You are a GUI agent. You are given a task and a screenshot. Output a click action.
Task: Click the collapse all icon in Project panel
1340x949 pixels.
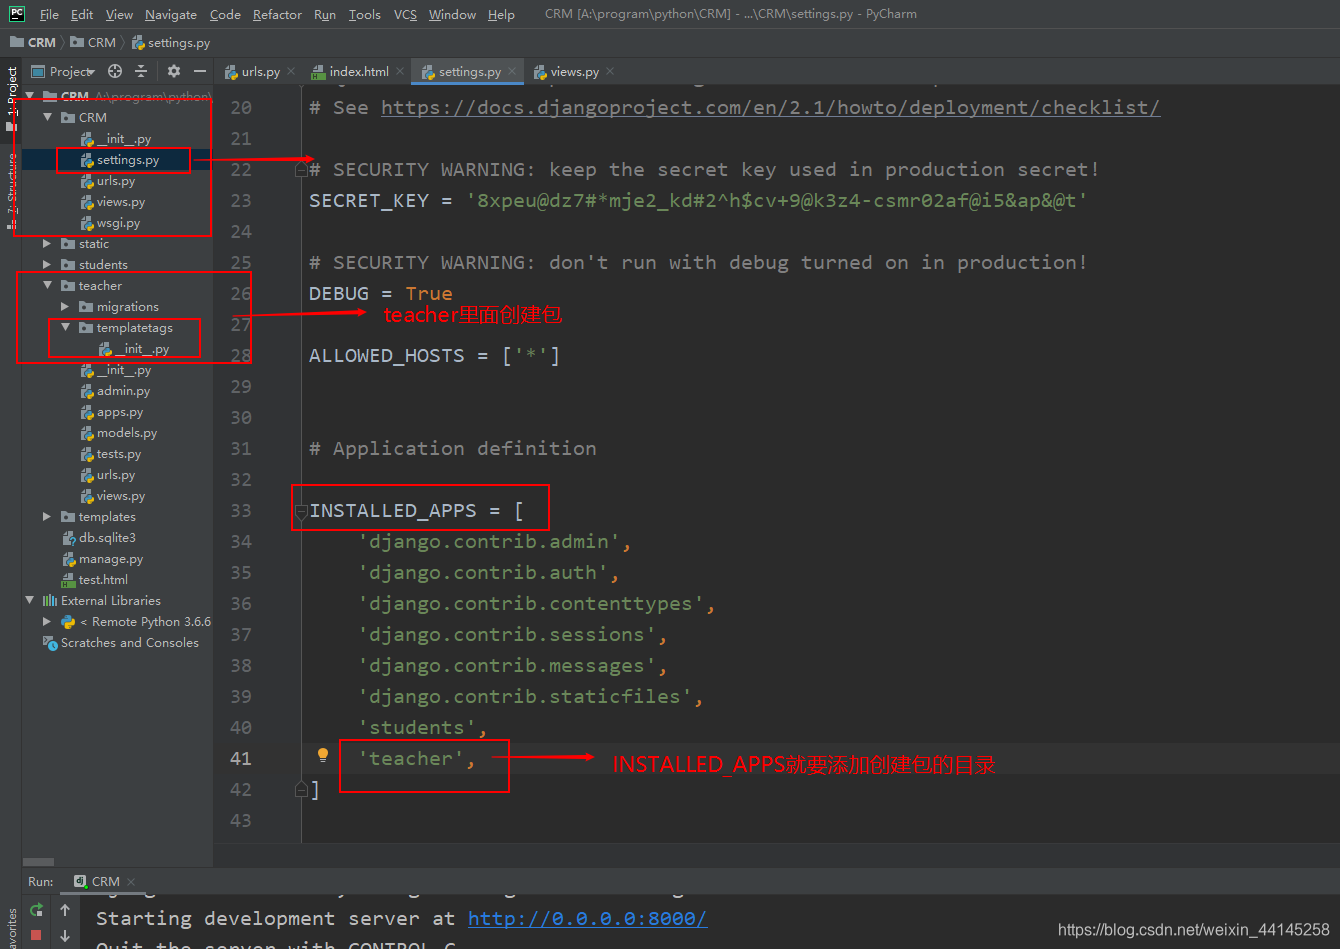[141, 71]
